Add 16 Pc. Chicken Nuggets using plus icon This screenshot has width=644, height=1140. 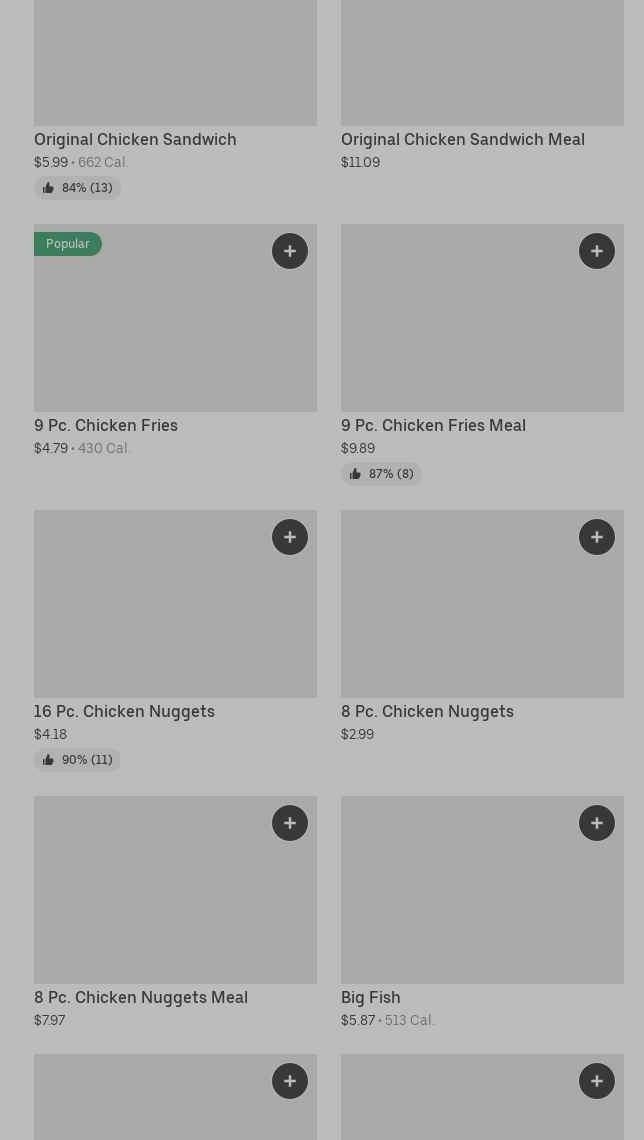(290, 537)
